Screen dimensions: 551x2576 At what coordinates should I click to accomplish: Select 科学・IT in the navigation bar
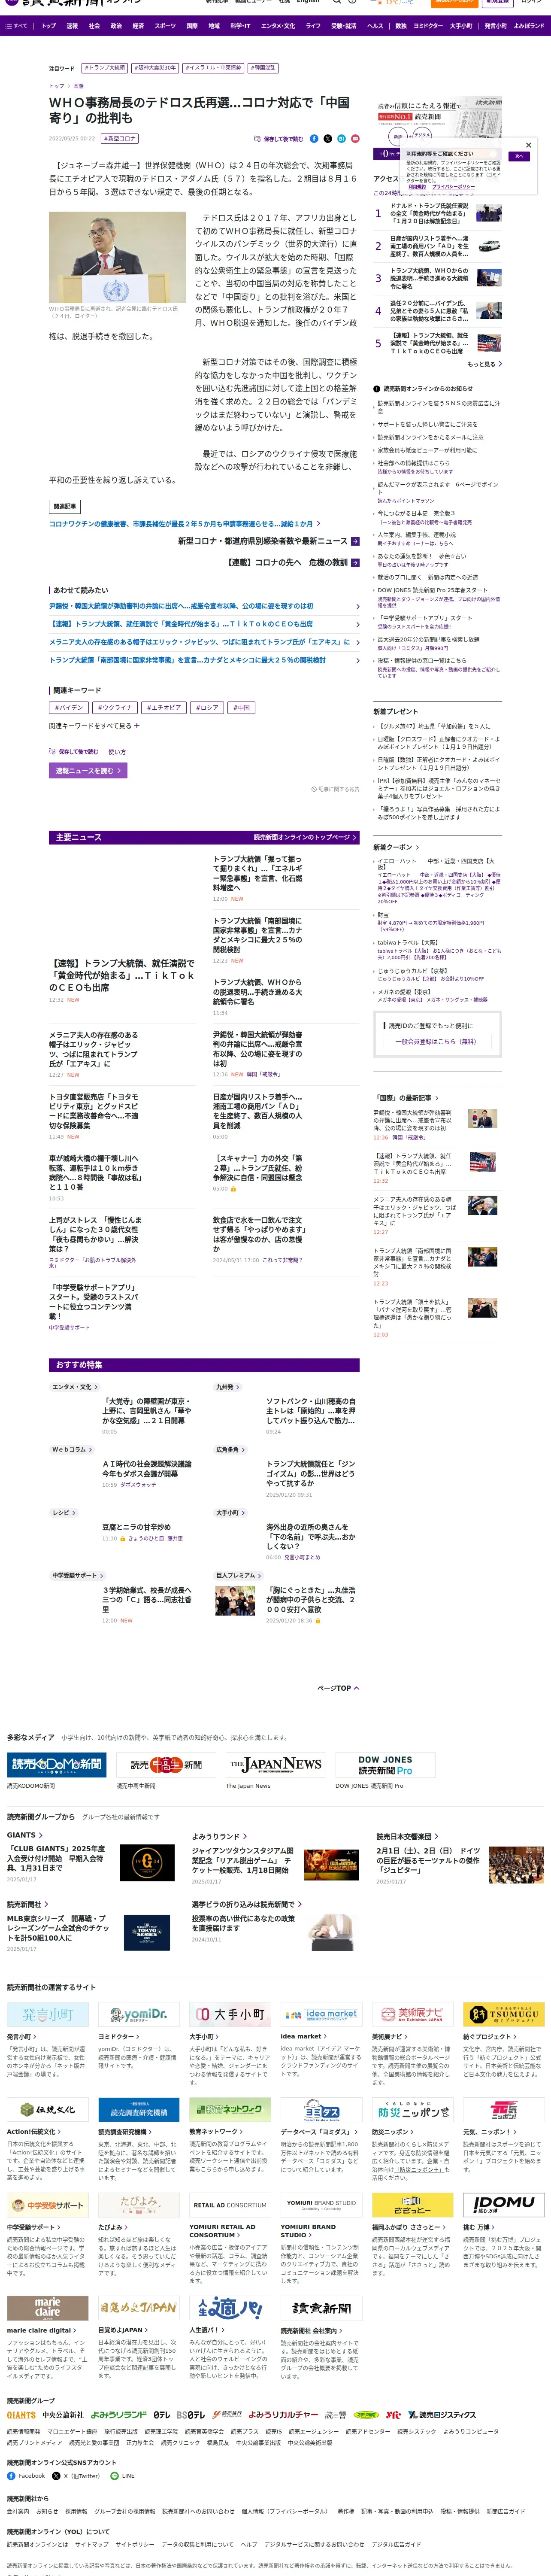[240, 26]
